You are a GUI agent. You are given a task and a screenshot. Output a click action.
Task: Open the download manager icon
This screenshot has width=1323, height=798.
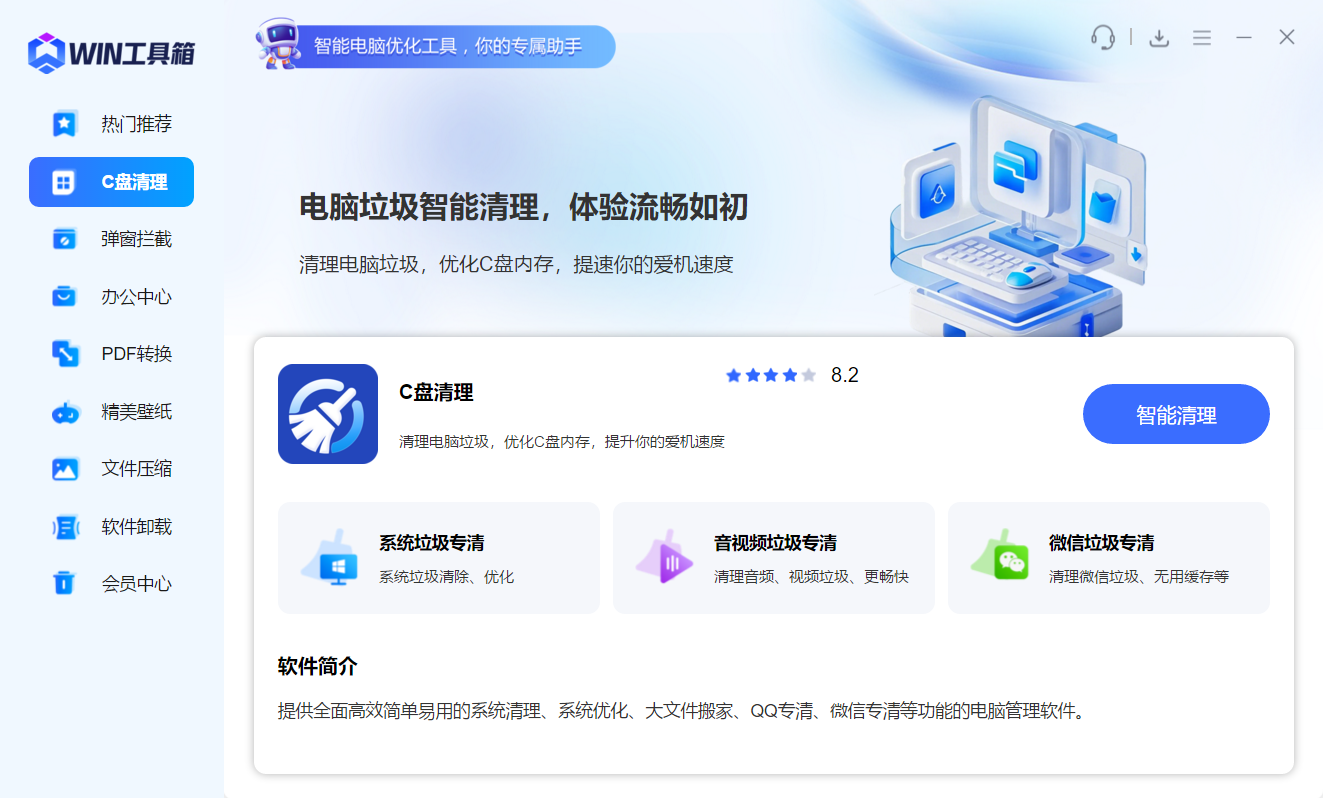[1159, 38]
